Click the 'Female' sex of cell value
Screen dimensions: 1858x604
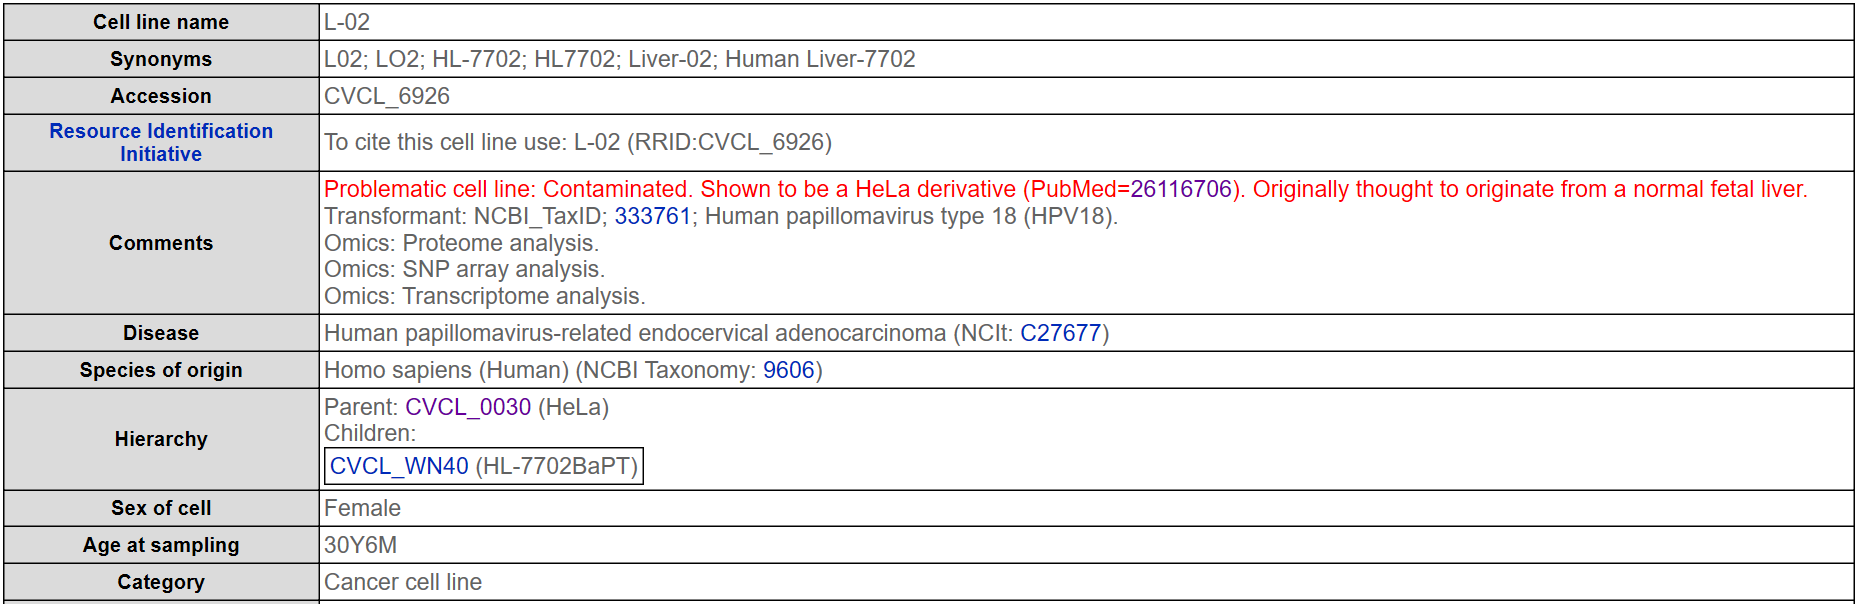tap(362, 508)
